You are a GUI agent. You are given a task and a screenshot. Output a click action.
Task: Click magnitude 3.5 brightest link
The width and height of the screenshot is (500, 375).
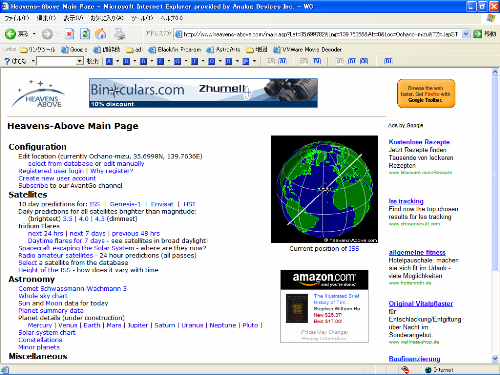[67, 219]
